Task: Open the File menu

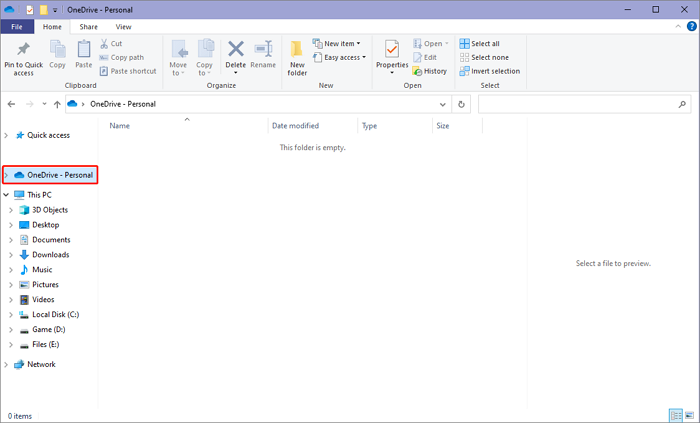Action: click(18, 27)
